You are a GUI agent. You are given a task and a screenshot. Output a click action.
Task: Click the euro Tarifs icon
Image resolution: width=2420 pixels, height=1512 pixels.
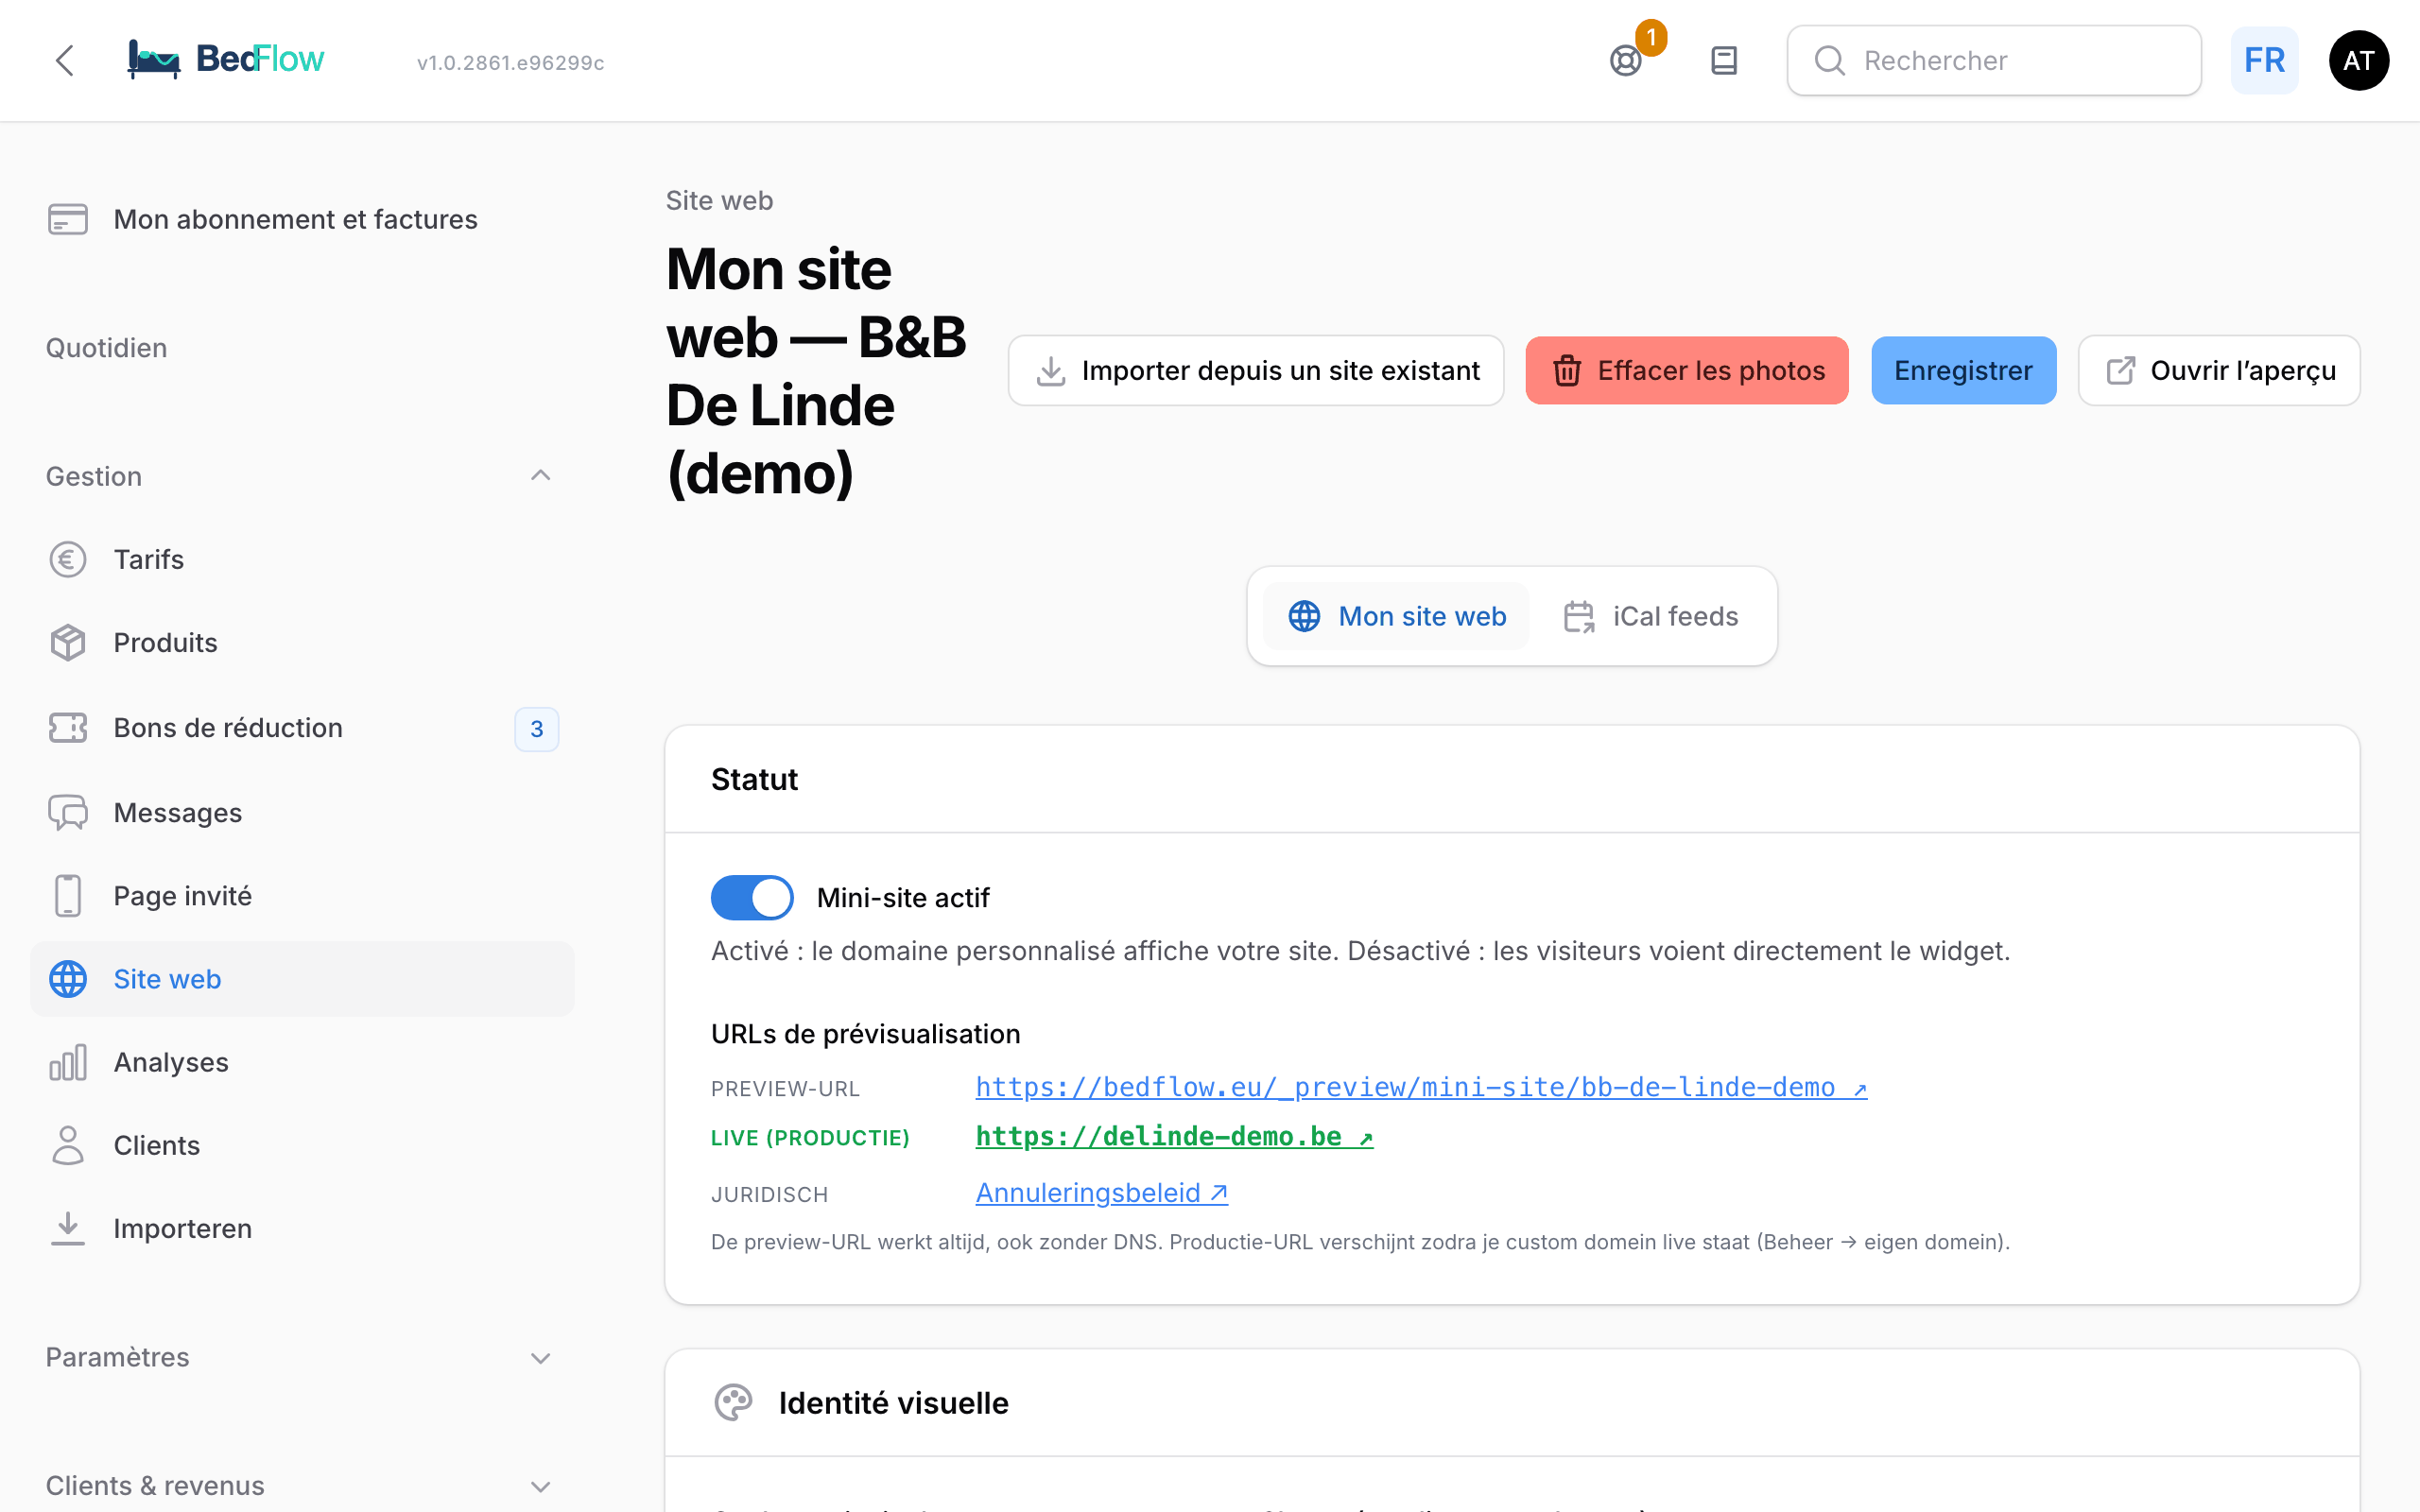coord(68,559)
